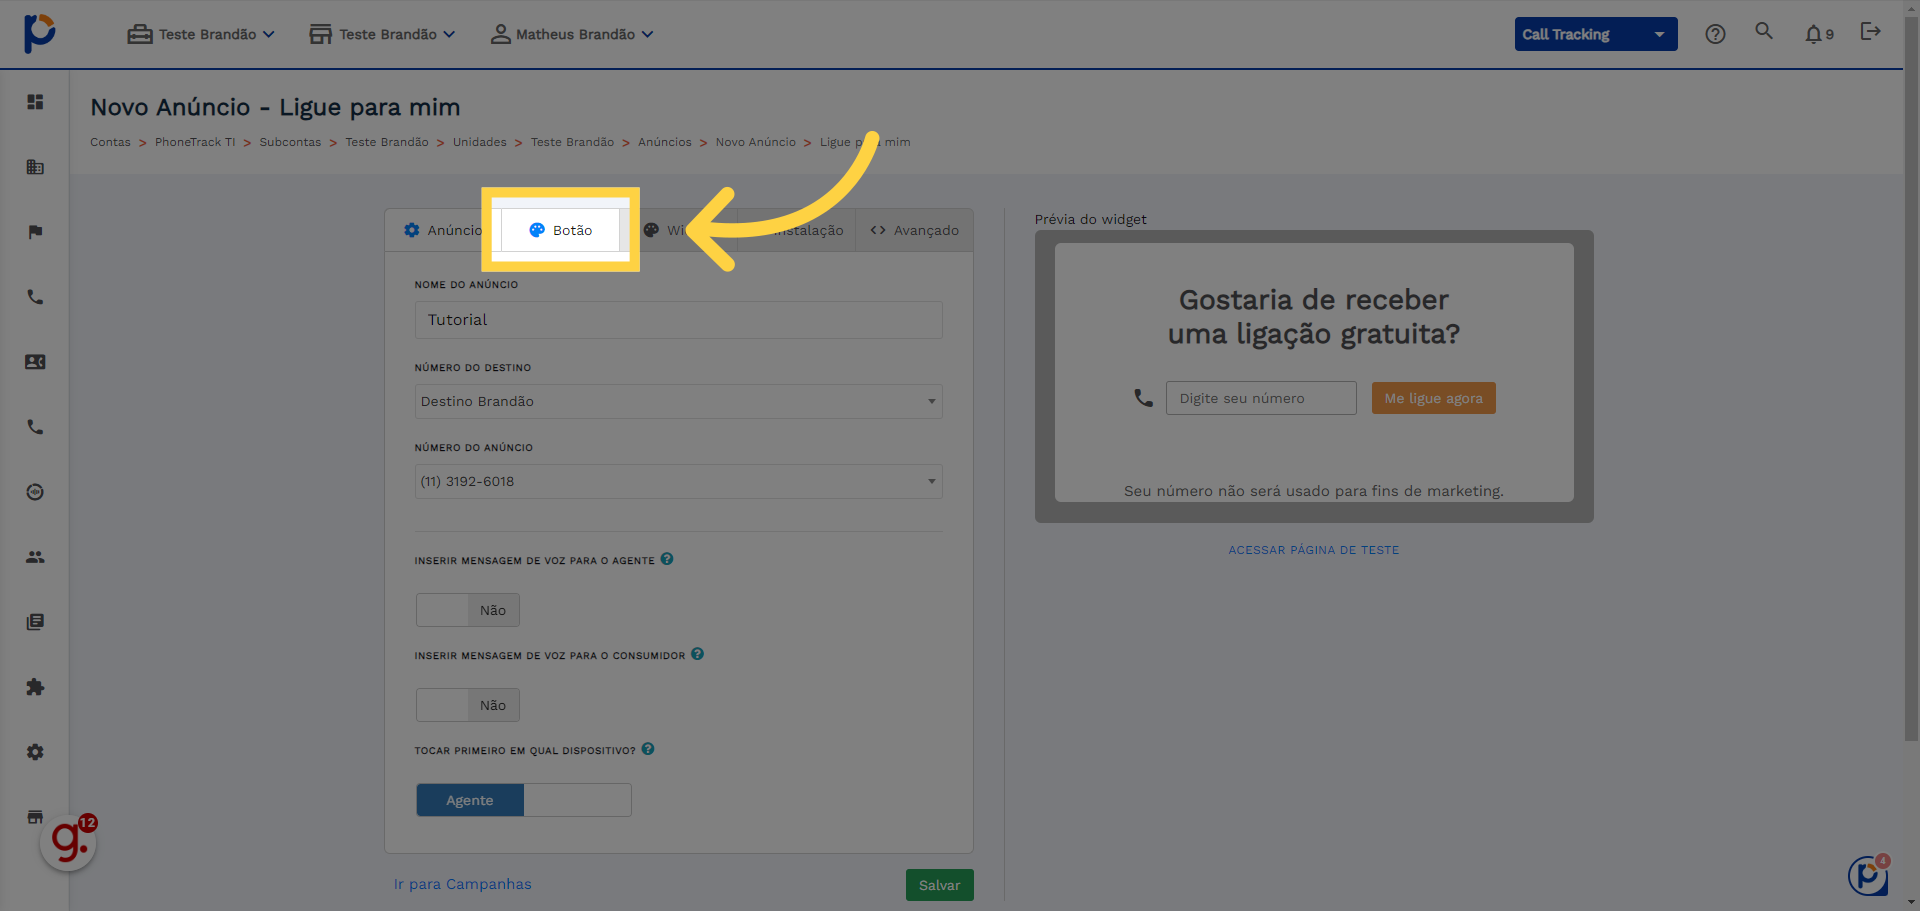Toggle the Agente first-device switch
1920x911 pixels.
(524, 800)
